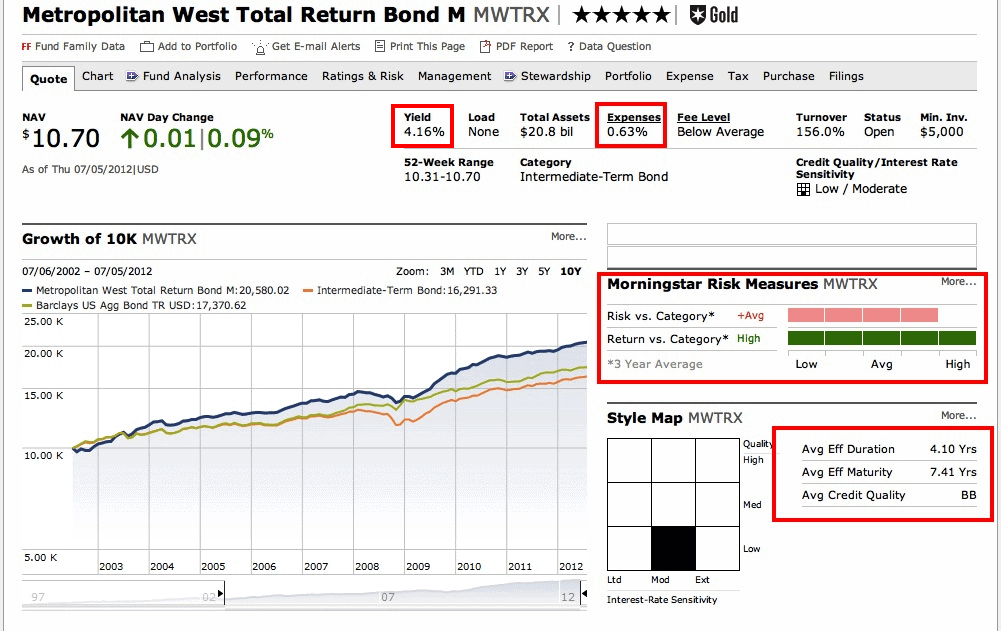The height and width of the screenshot is (631, 1001).
Task: Set chart zoom to 5Y
Action: [x=544, y=271]
